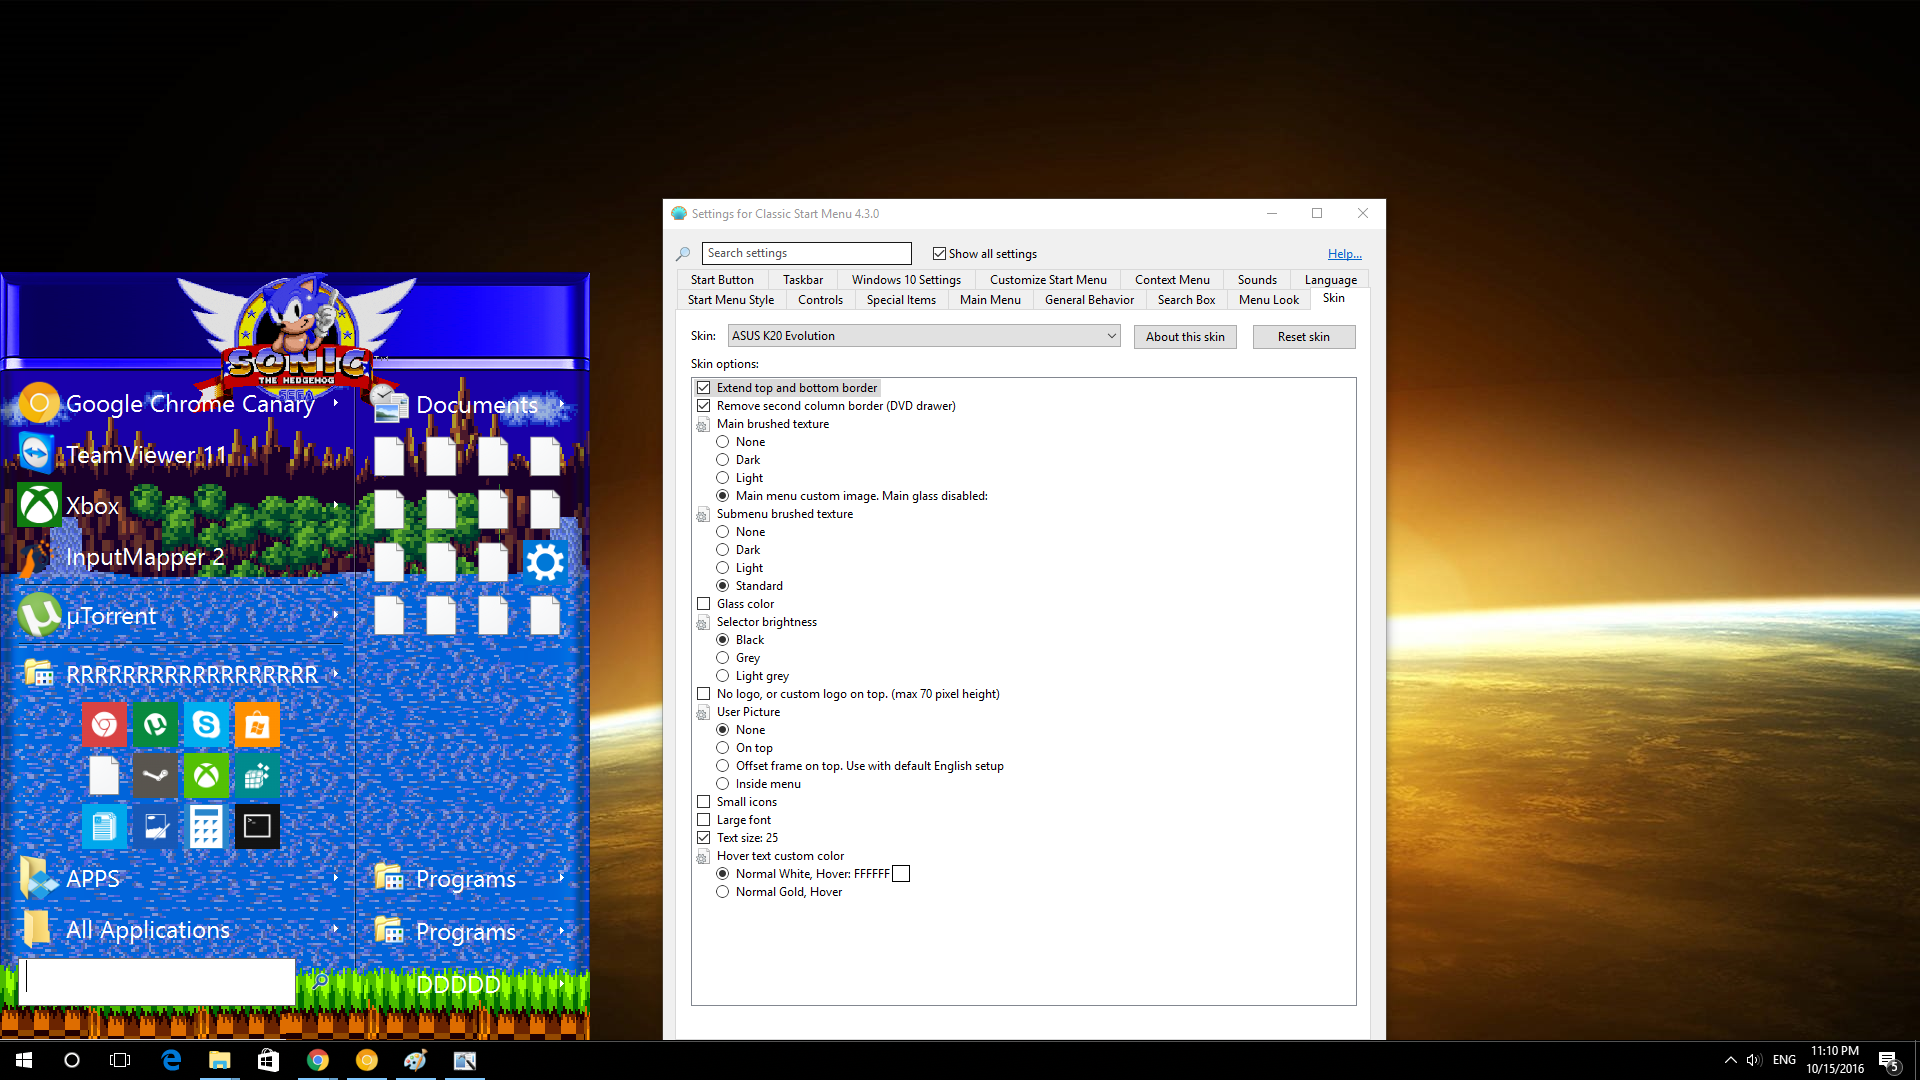Image resolution: width=1920 pixels, height=1080 pixels.
Task: Open the Menu Look tab
Action: [1268, 300]
